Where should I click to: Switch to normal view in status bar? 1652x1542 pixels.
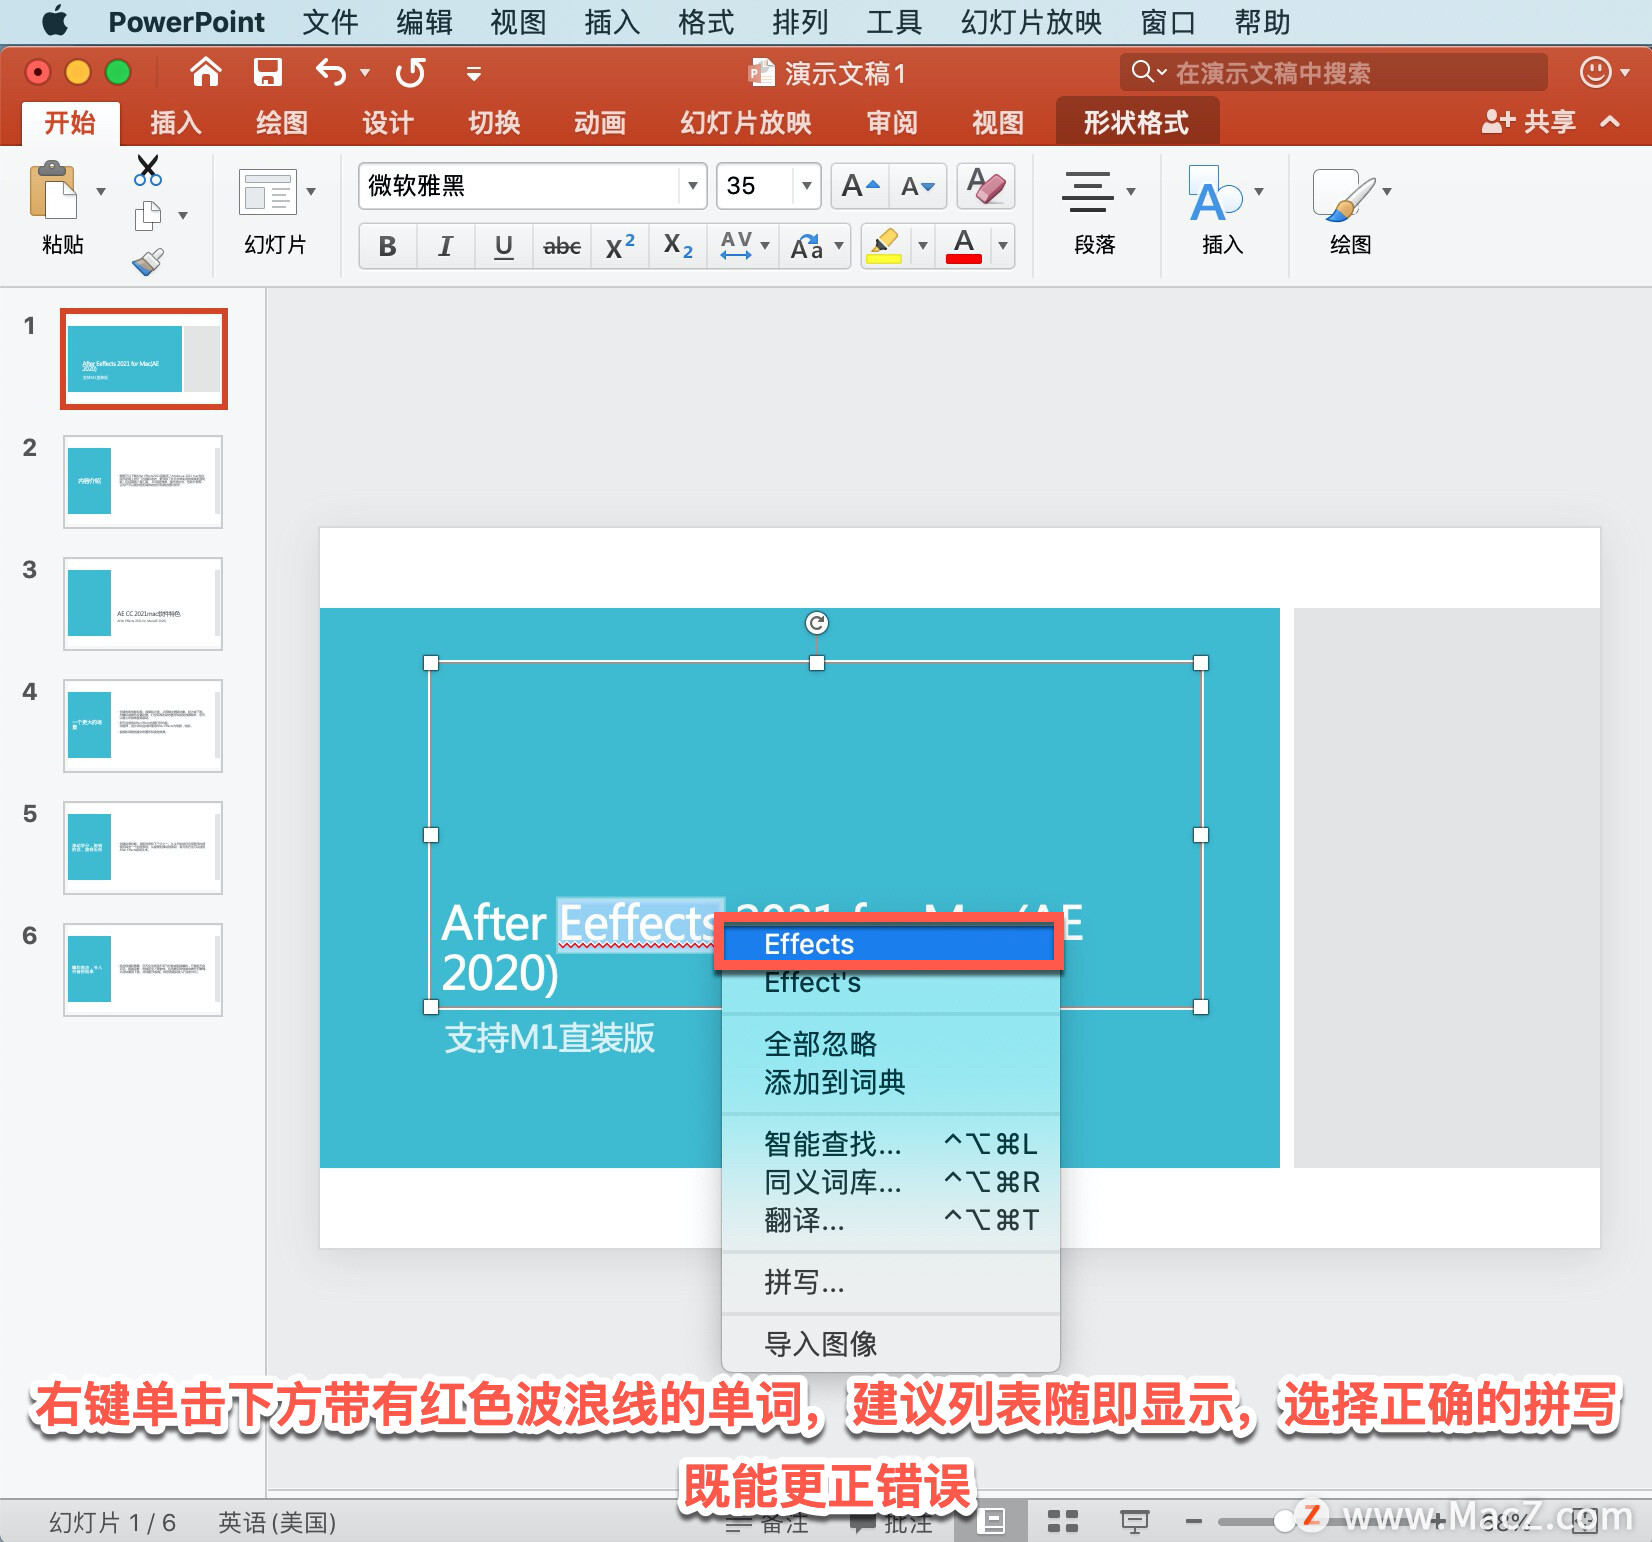[991, 1522]
